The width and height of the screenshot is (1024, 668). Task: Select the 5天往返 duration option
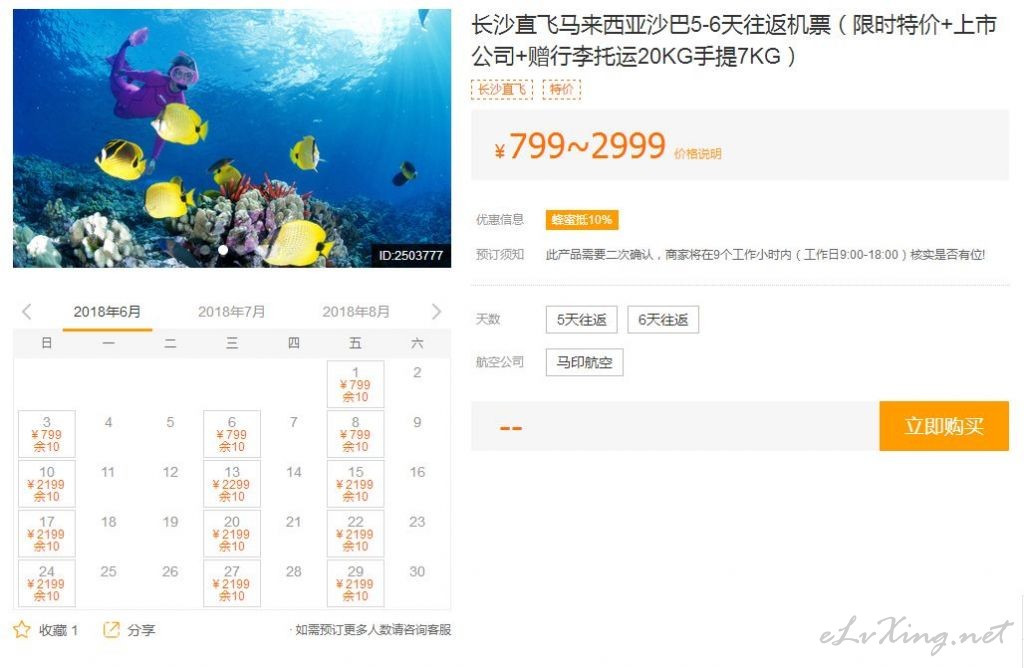click(x=582, y=320)
